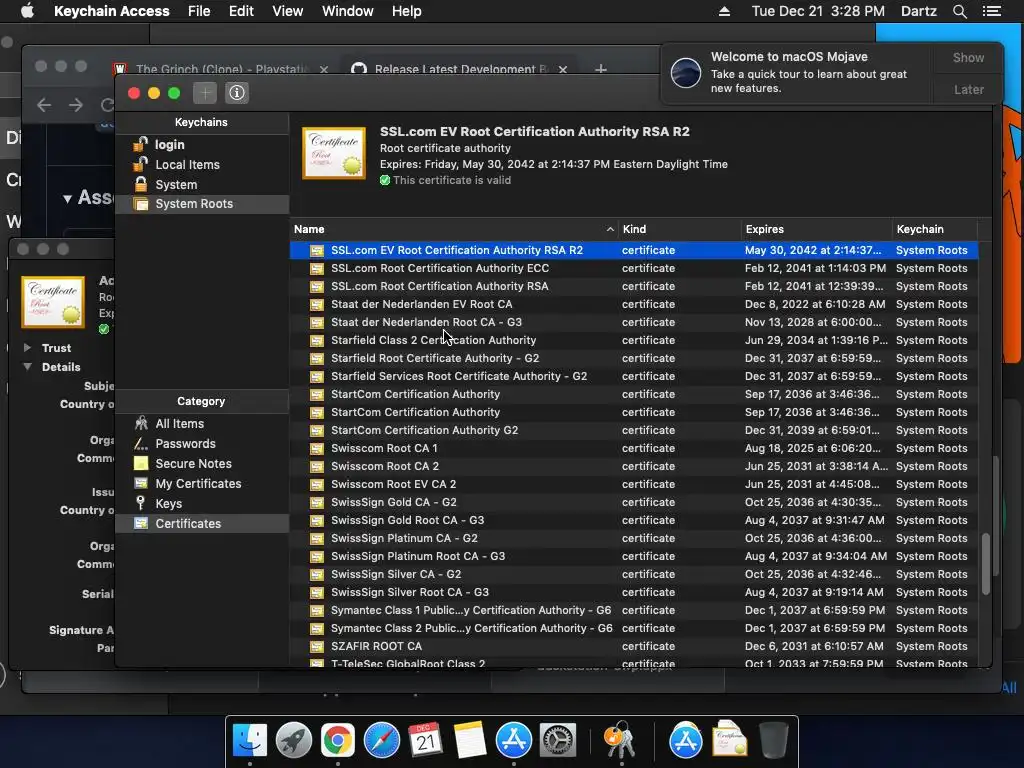Sort by the Kind column header

click(679, 229)
